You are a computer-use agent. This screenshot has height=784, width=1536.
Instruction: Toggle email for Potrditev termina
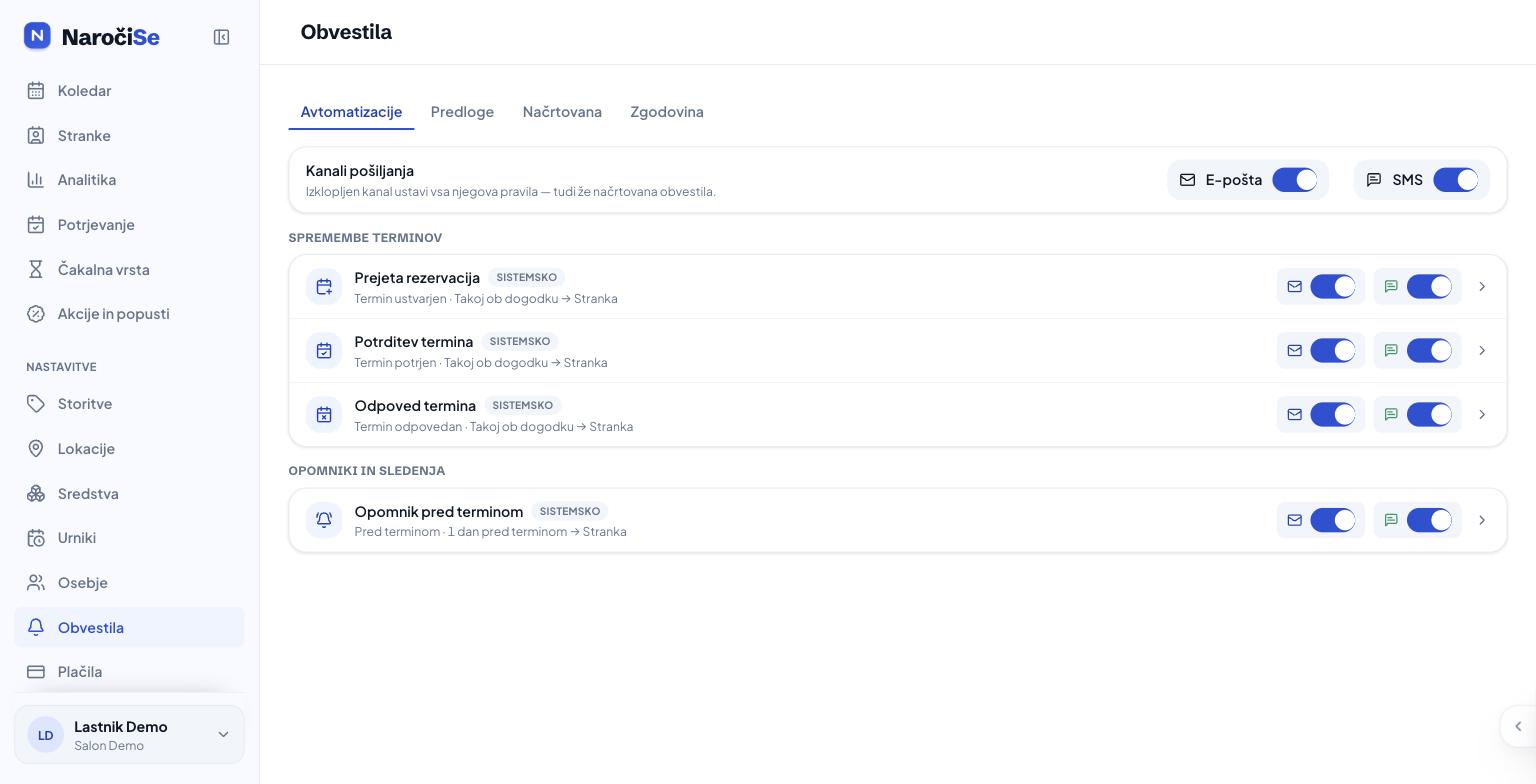point(1333,351)
